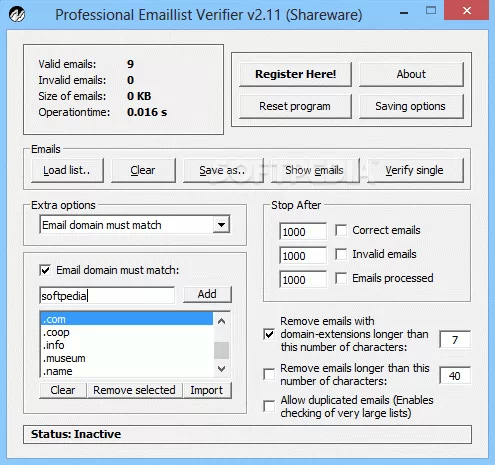Click the Emails processed limit field

(x=303, y=279)
